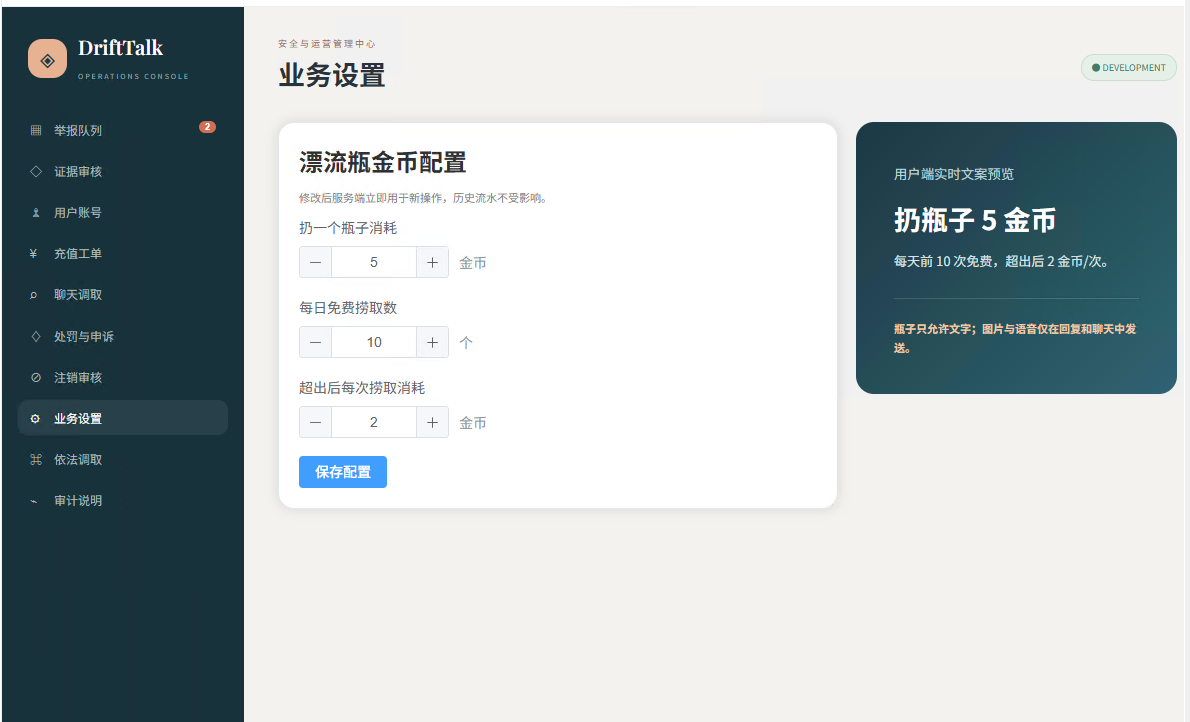Viewport: 1190px width, 722px height.
Task: Click the DriftTalk logo icon
Action: (x=47, y=58)
